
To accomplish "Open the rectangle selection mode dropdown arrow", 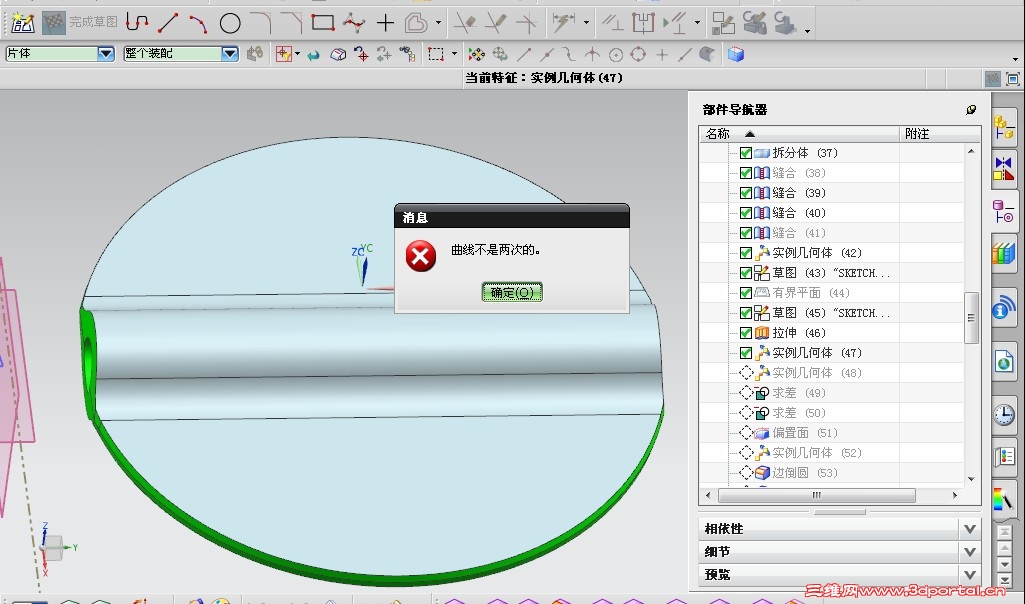I will (x=454, y=54).
